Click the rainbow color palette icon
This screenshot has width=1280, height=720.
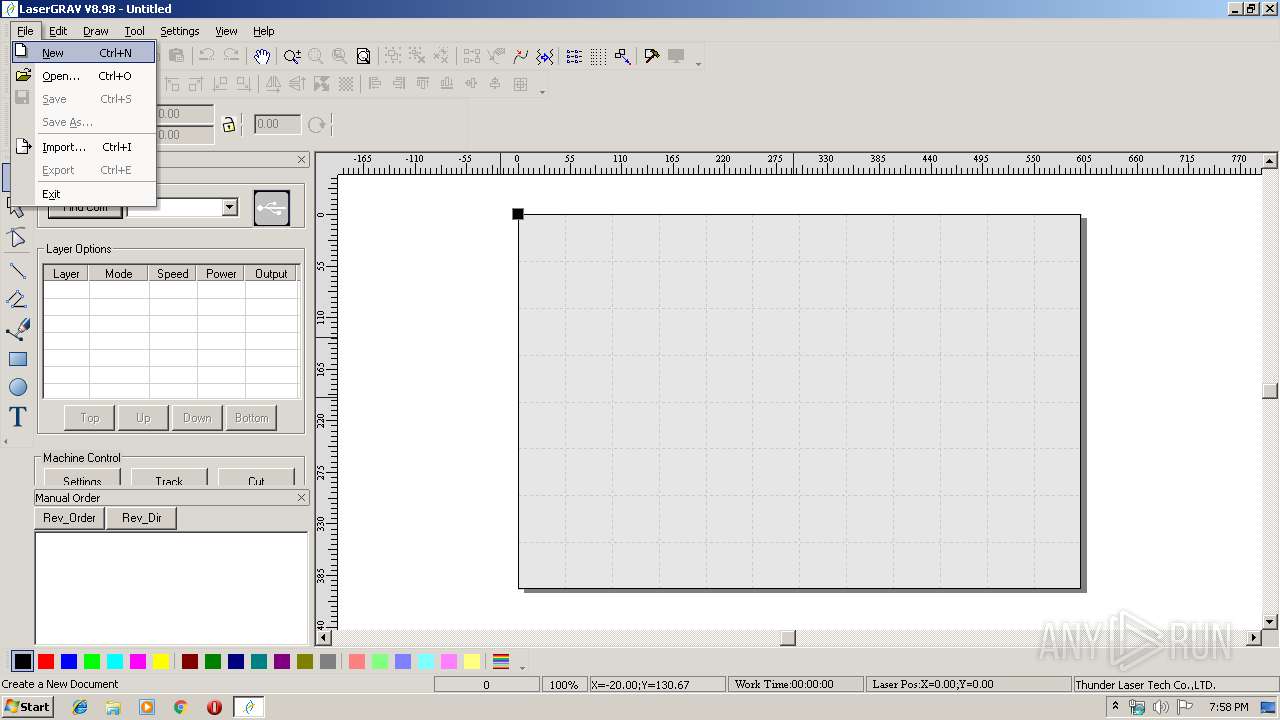pyautogui.click(x=501, y=661)
